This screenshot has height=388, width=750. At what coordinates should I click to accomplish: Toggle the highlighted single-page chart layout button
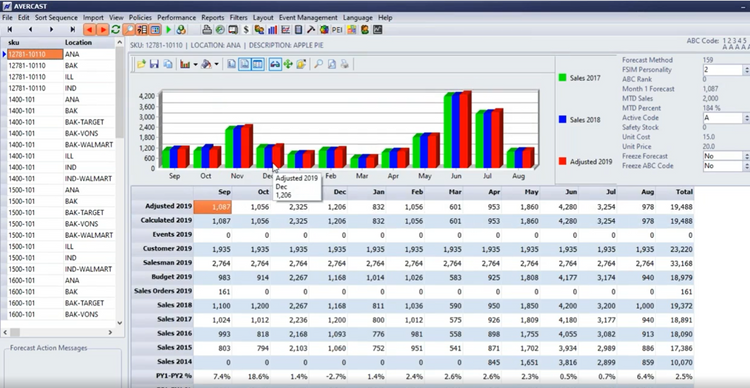(245, 64)
